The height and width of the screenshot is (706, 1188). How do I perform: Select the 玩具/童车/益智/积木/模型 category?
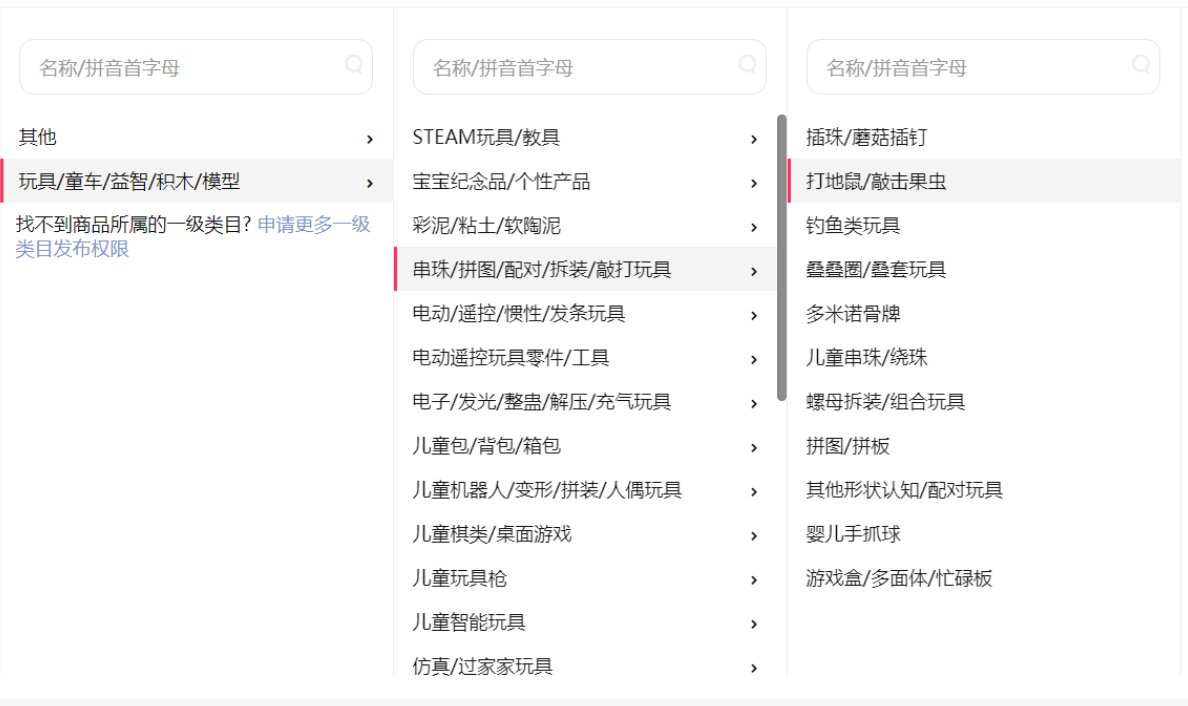pos(130,182)
